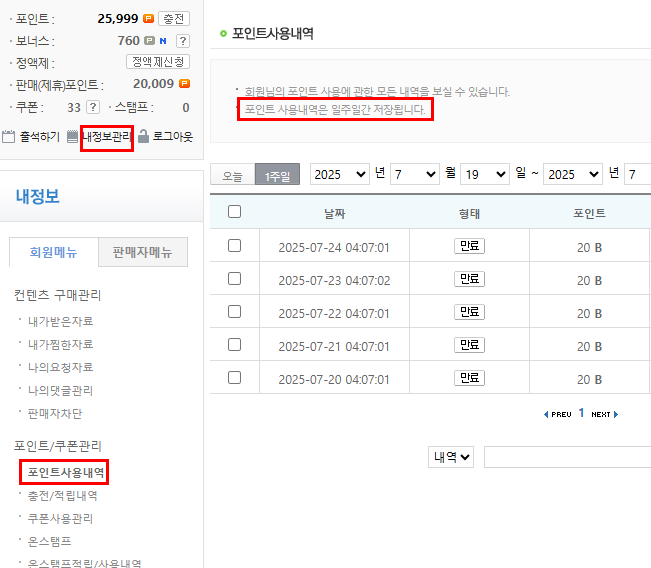The image size is (651, 568).
Task: Click the padlock icon beside 로그아웃
Action: tap(143, 136)
